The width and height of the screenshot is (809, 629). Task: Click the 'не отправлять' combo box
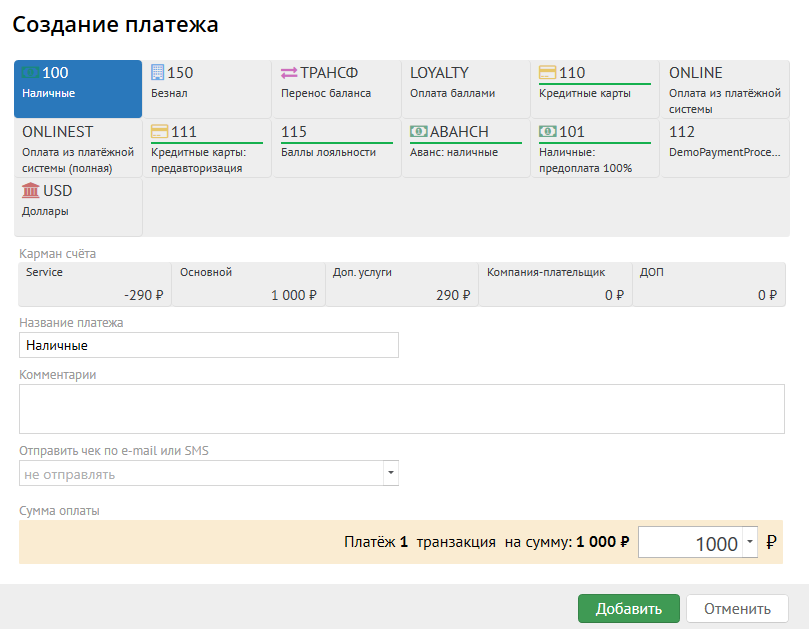pos(200,473)
